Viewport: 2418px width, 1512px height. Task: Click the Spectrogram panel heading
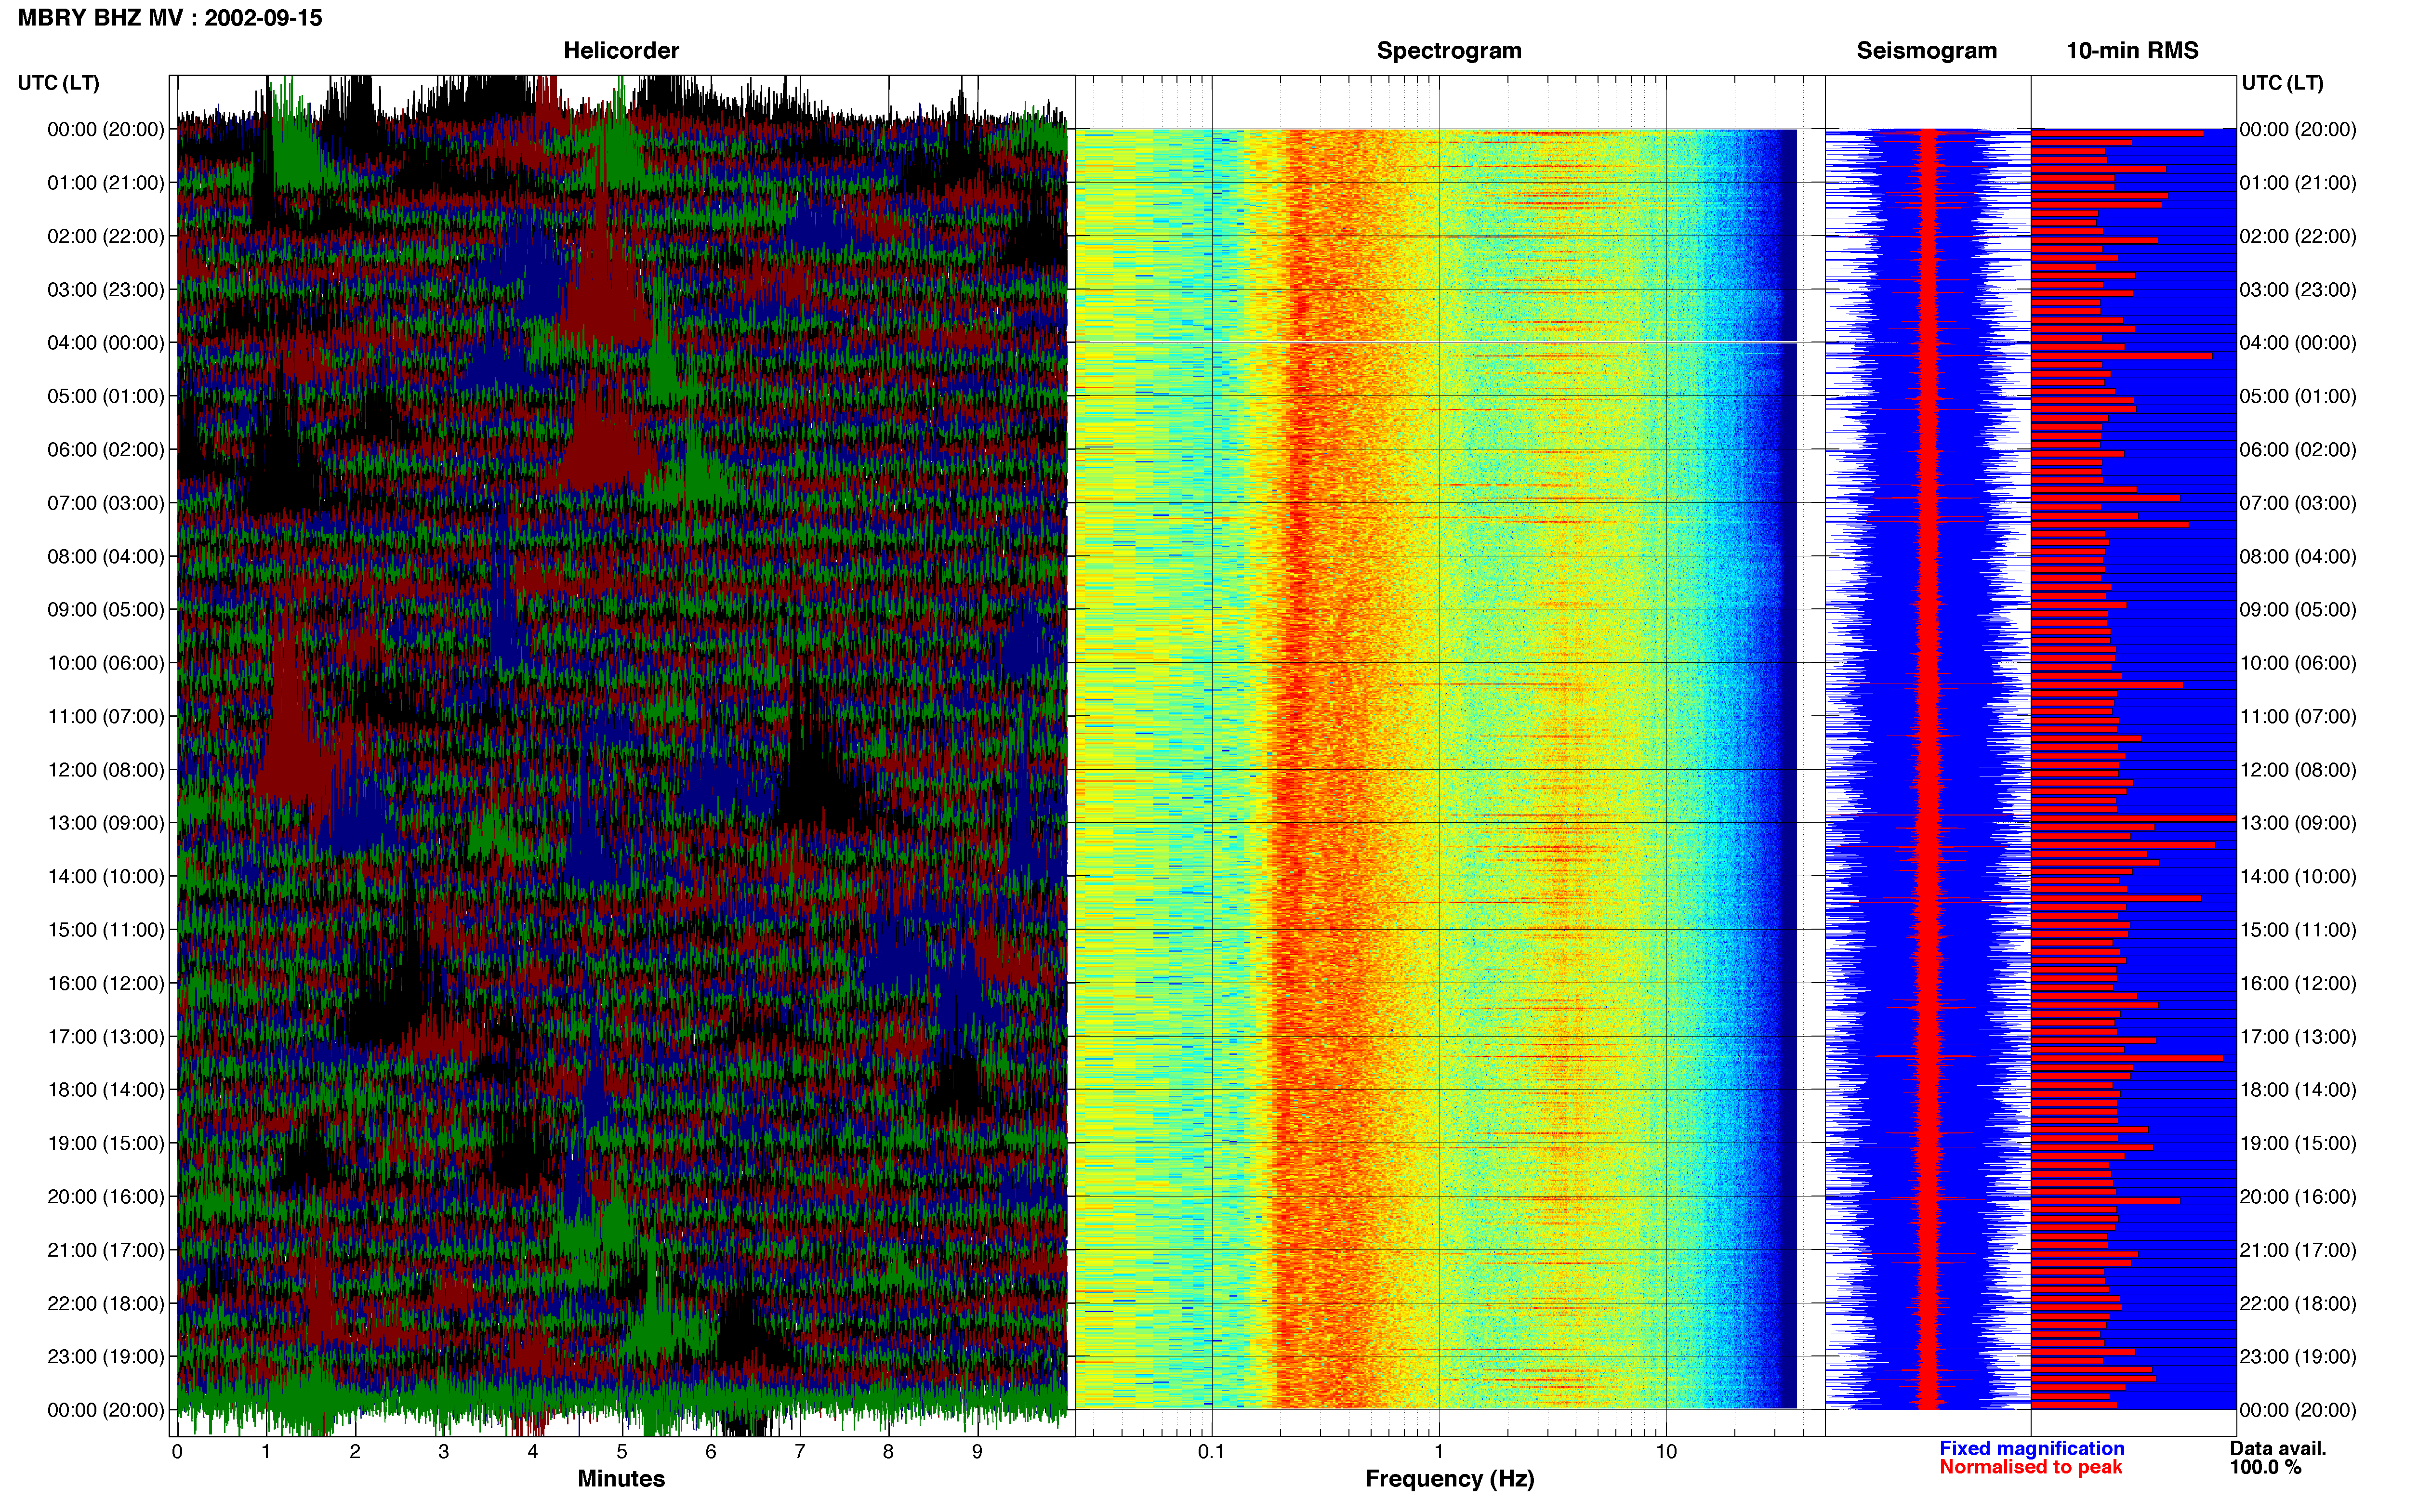pyautogui.click(x=1449, y=51)
